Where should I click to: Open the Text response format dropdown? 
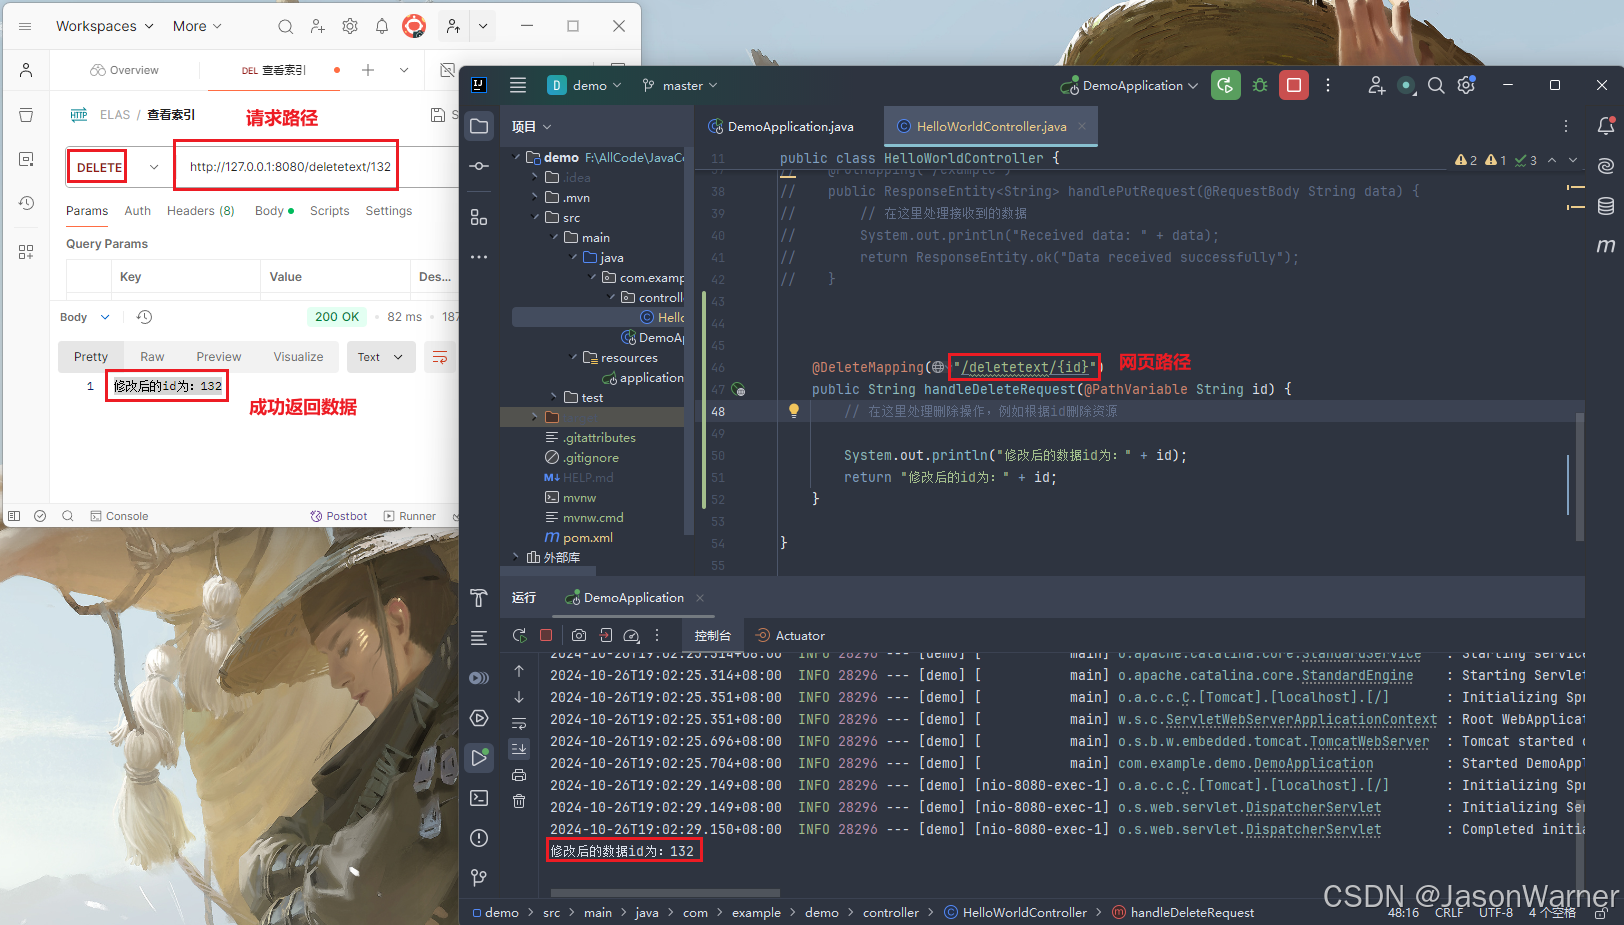click(x=381, y=357)
